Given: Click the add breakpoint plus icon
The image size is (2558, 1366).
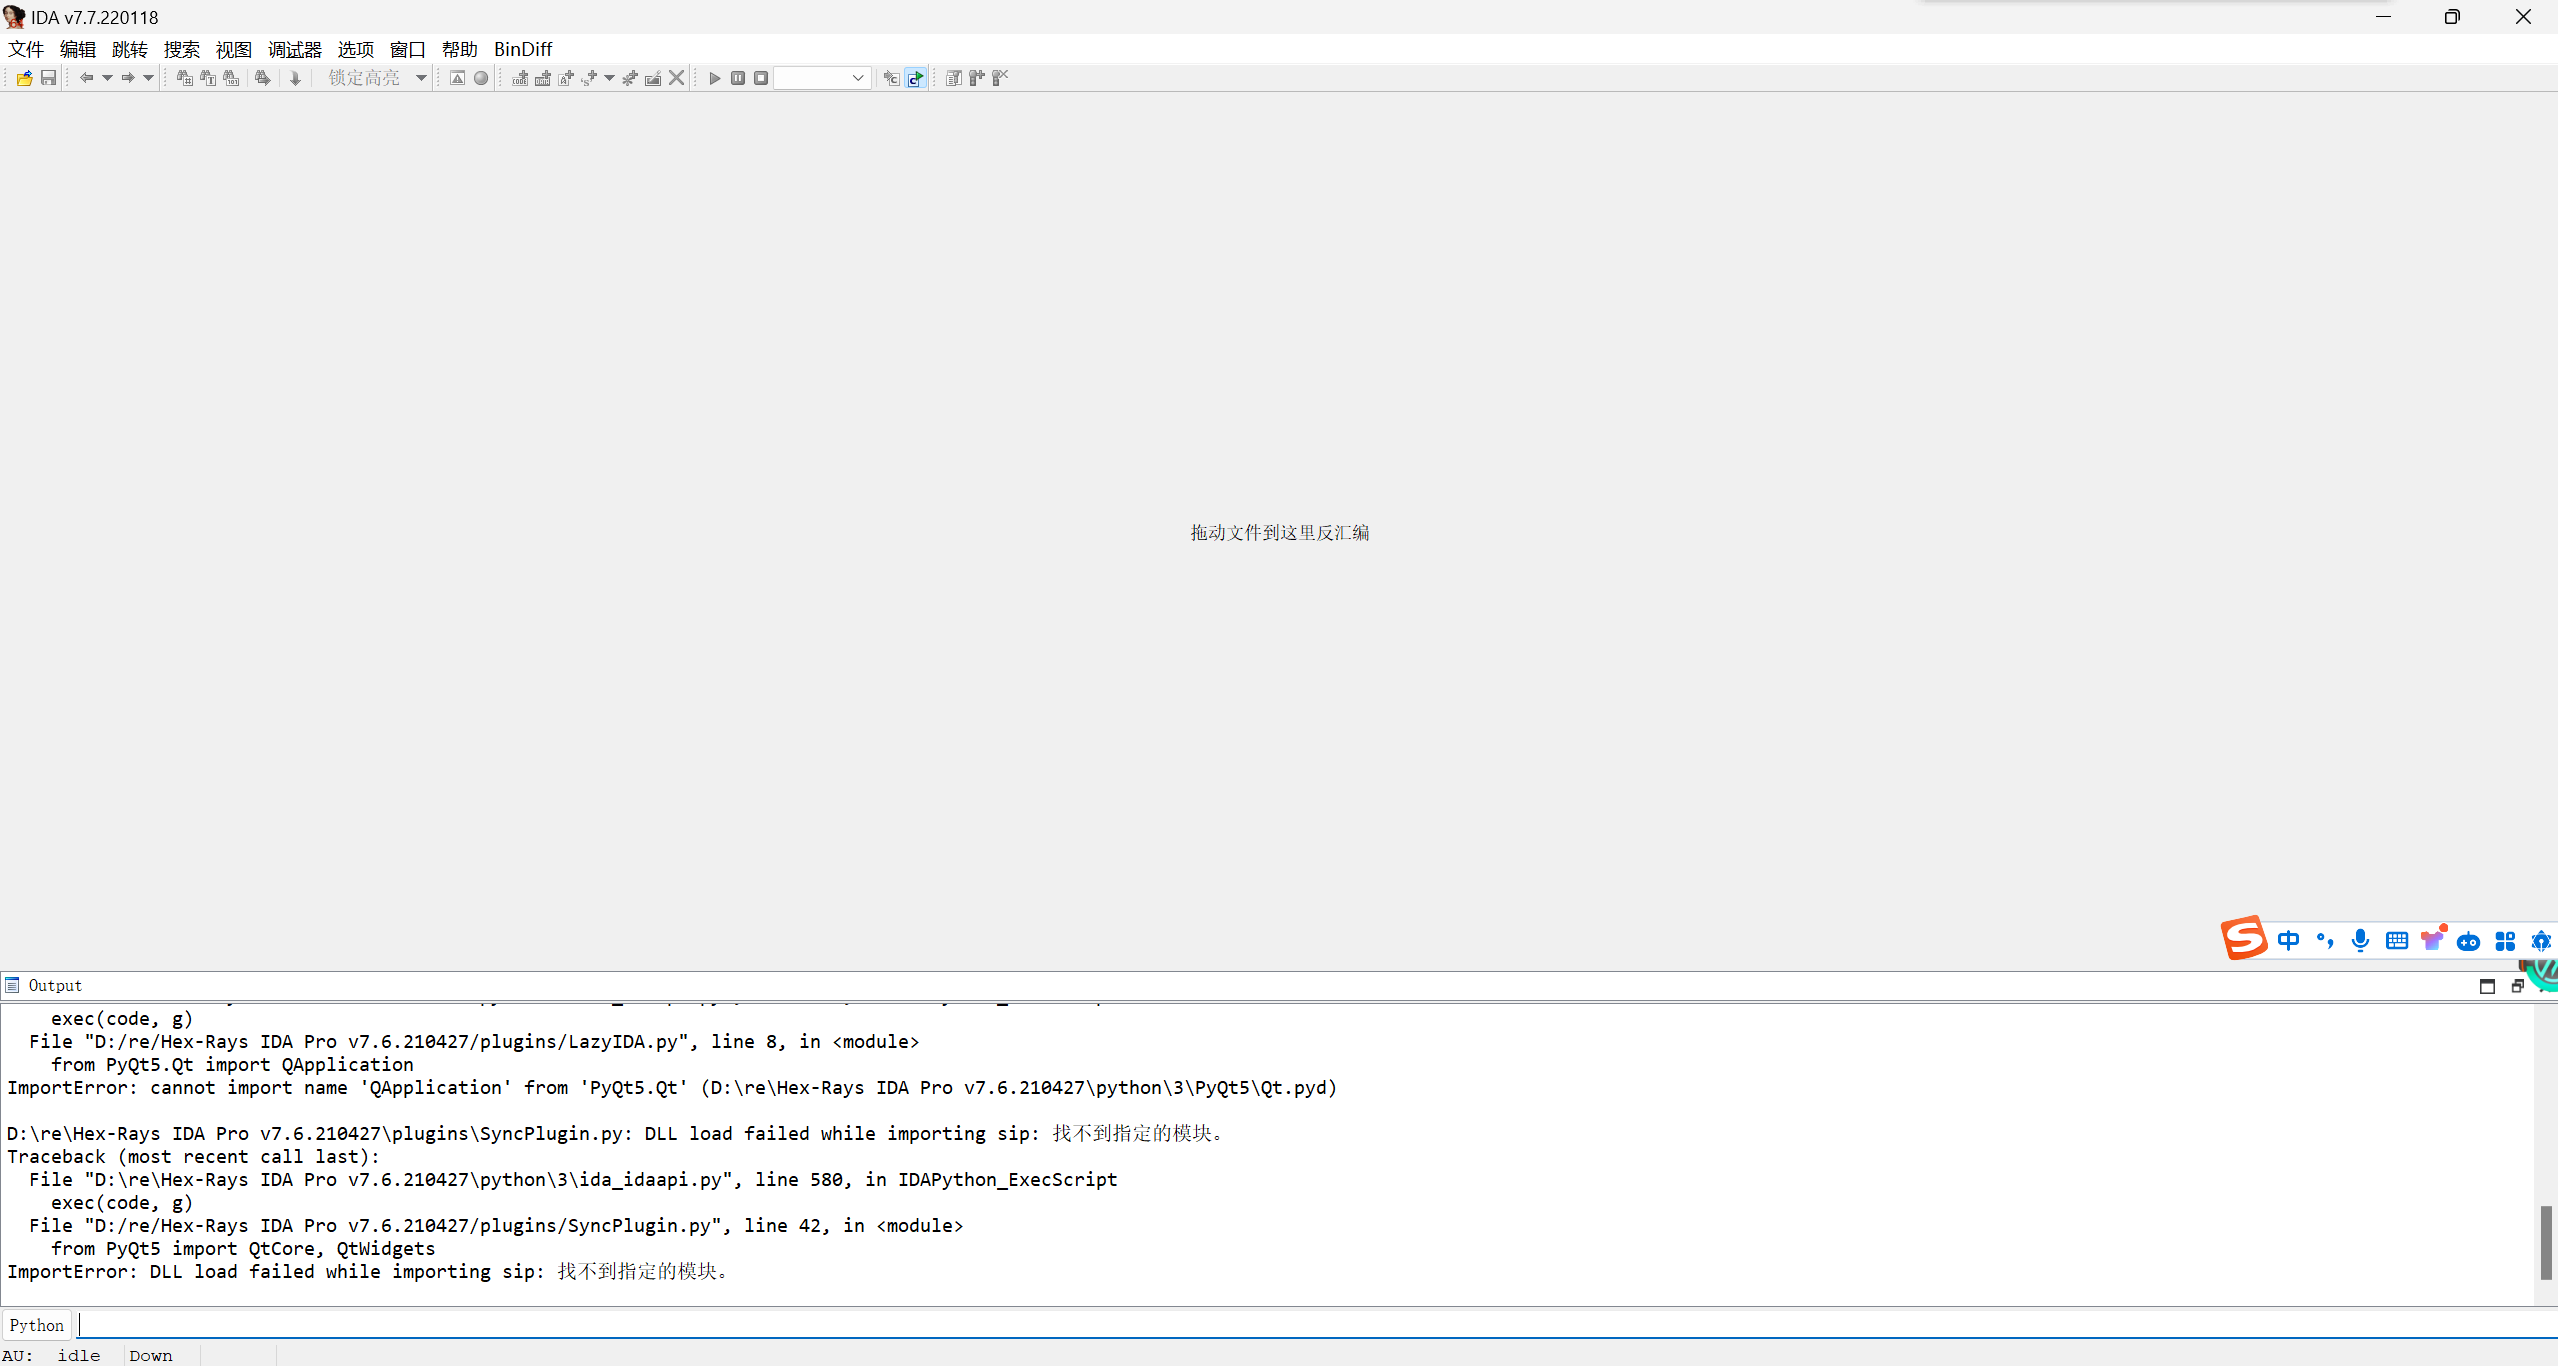Looking at the screenshot, I should (x=976, y=78).
